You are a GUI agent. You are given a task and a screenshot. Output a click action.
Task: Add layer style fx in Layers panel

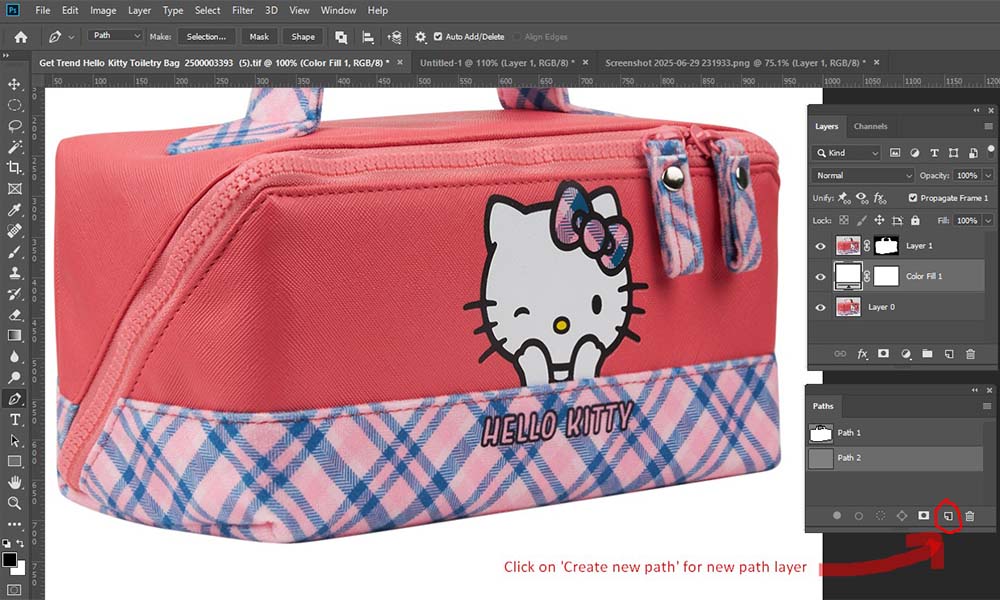[862, 354]
